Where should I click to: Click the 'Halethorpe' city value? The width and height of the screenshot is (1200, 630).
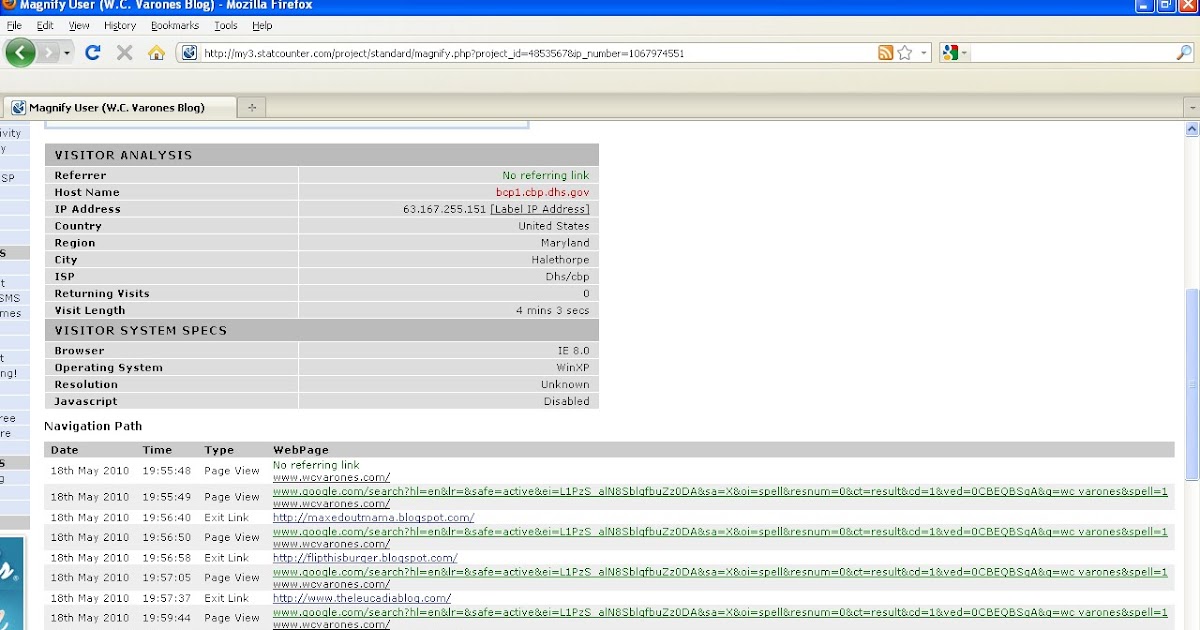coord(560,260)
